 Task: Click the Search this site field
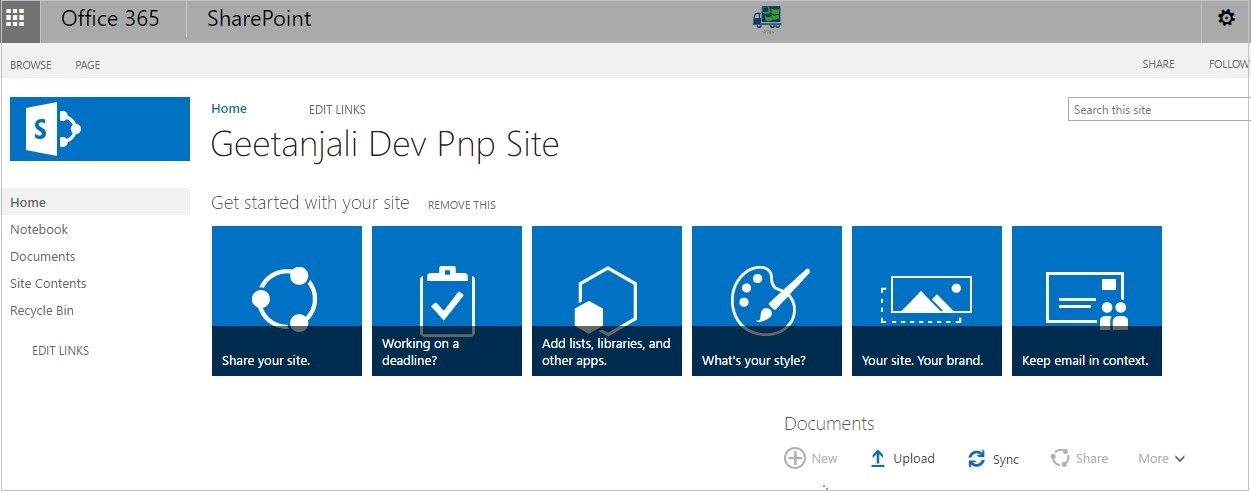1159,110
